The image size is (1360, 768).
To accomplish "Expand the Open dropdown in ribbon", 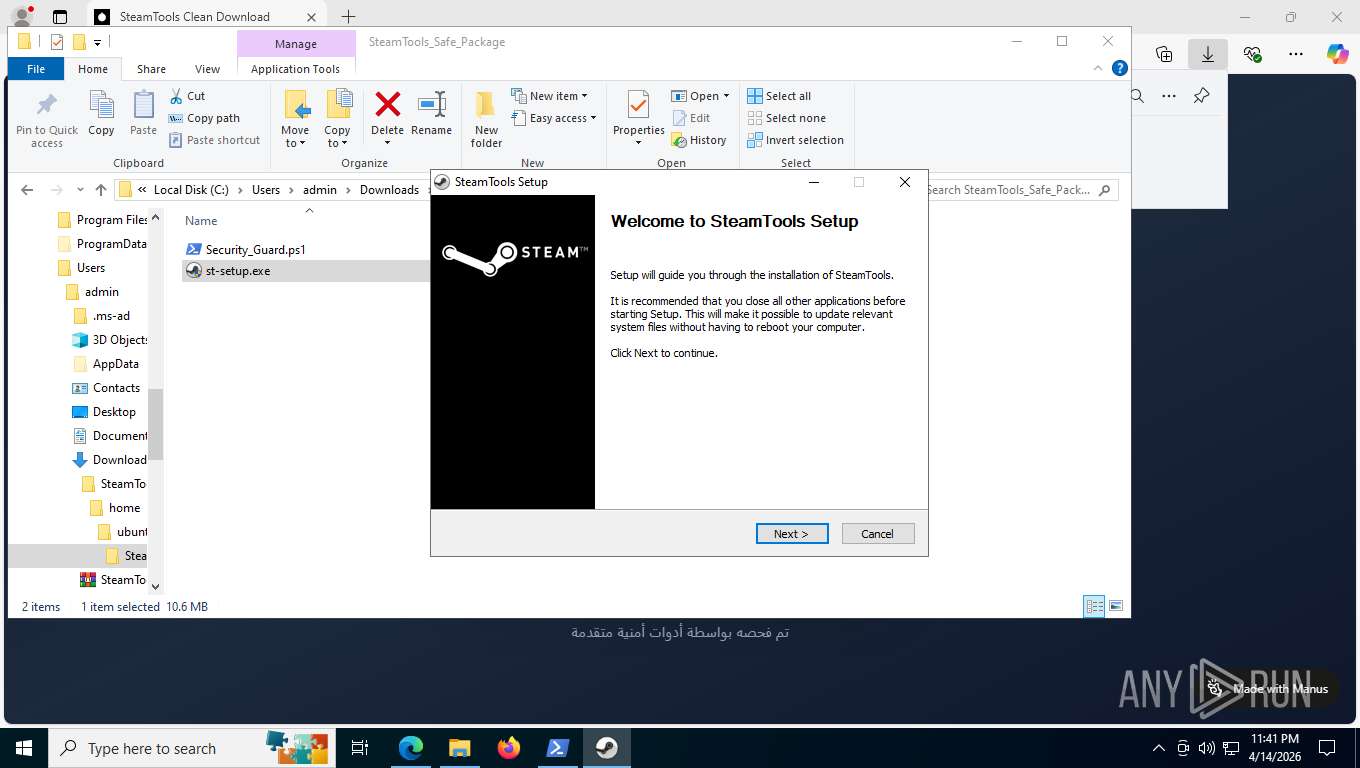I will [x=700, y=96].
